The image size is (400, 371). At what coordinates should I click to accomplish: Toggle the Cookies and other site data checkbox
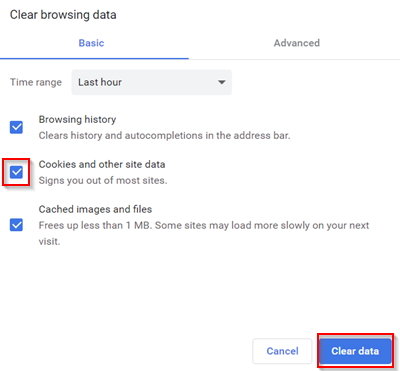[x=16, y=172]
